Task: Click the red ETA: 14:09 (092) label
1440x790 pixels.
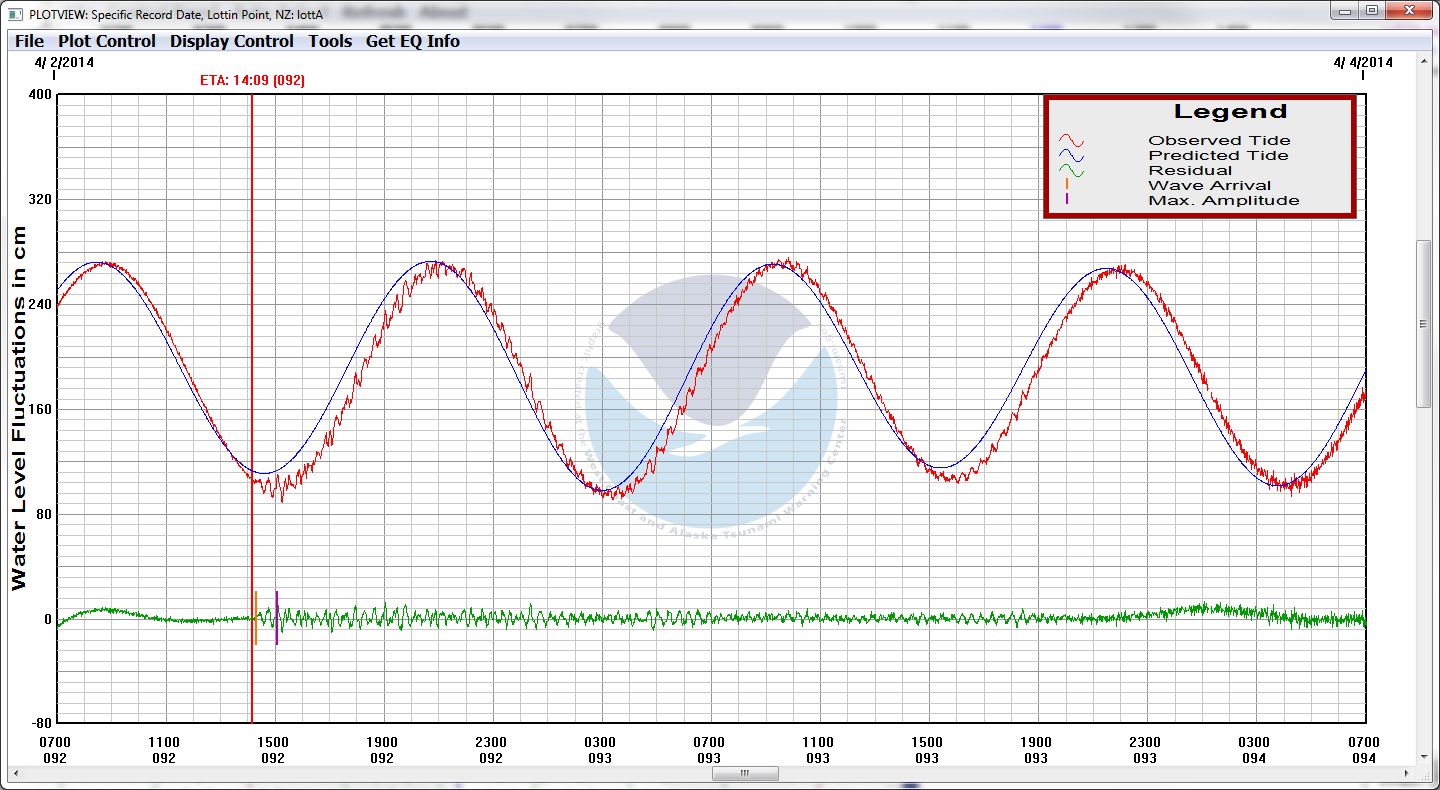Action: 253,80
